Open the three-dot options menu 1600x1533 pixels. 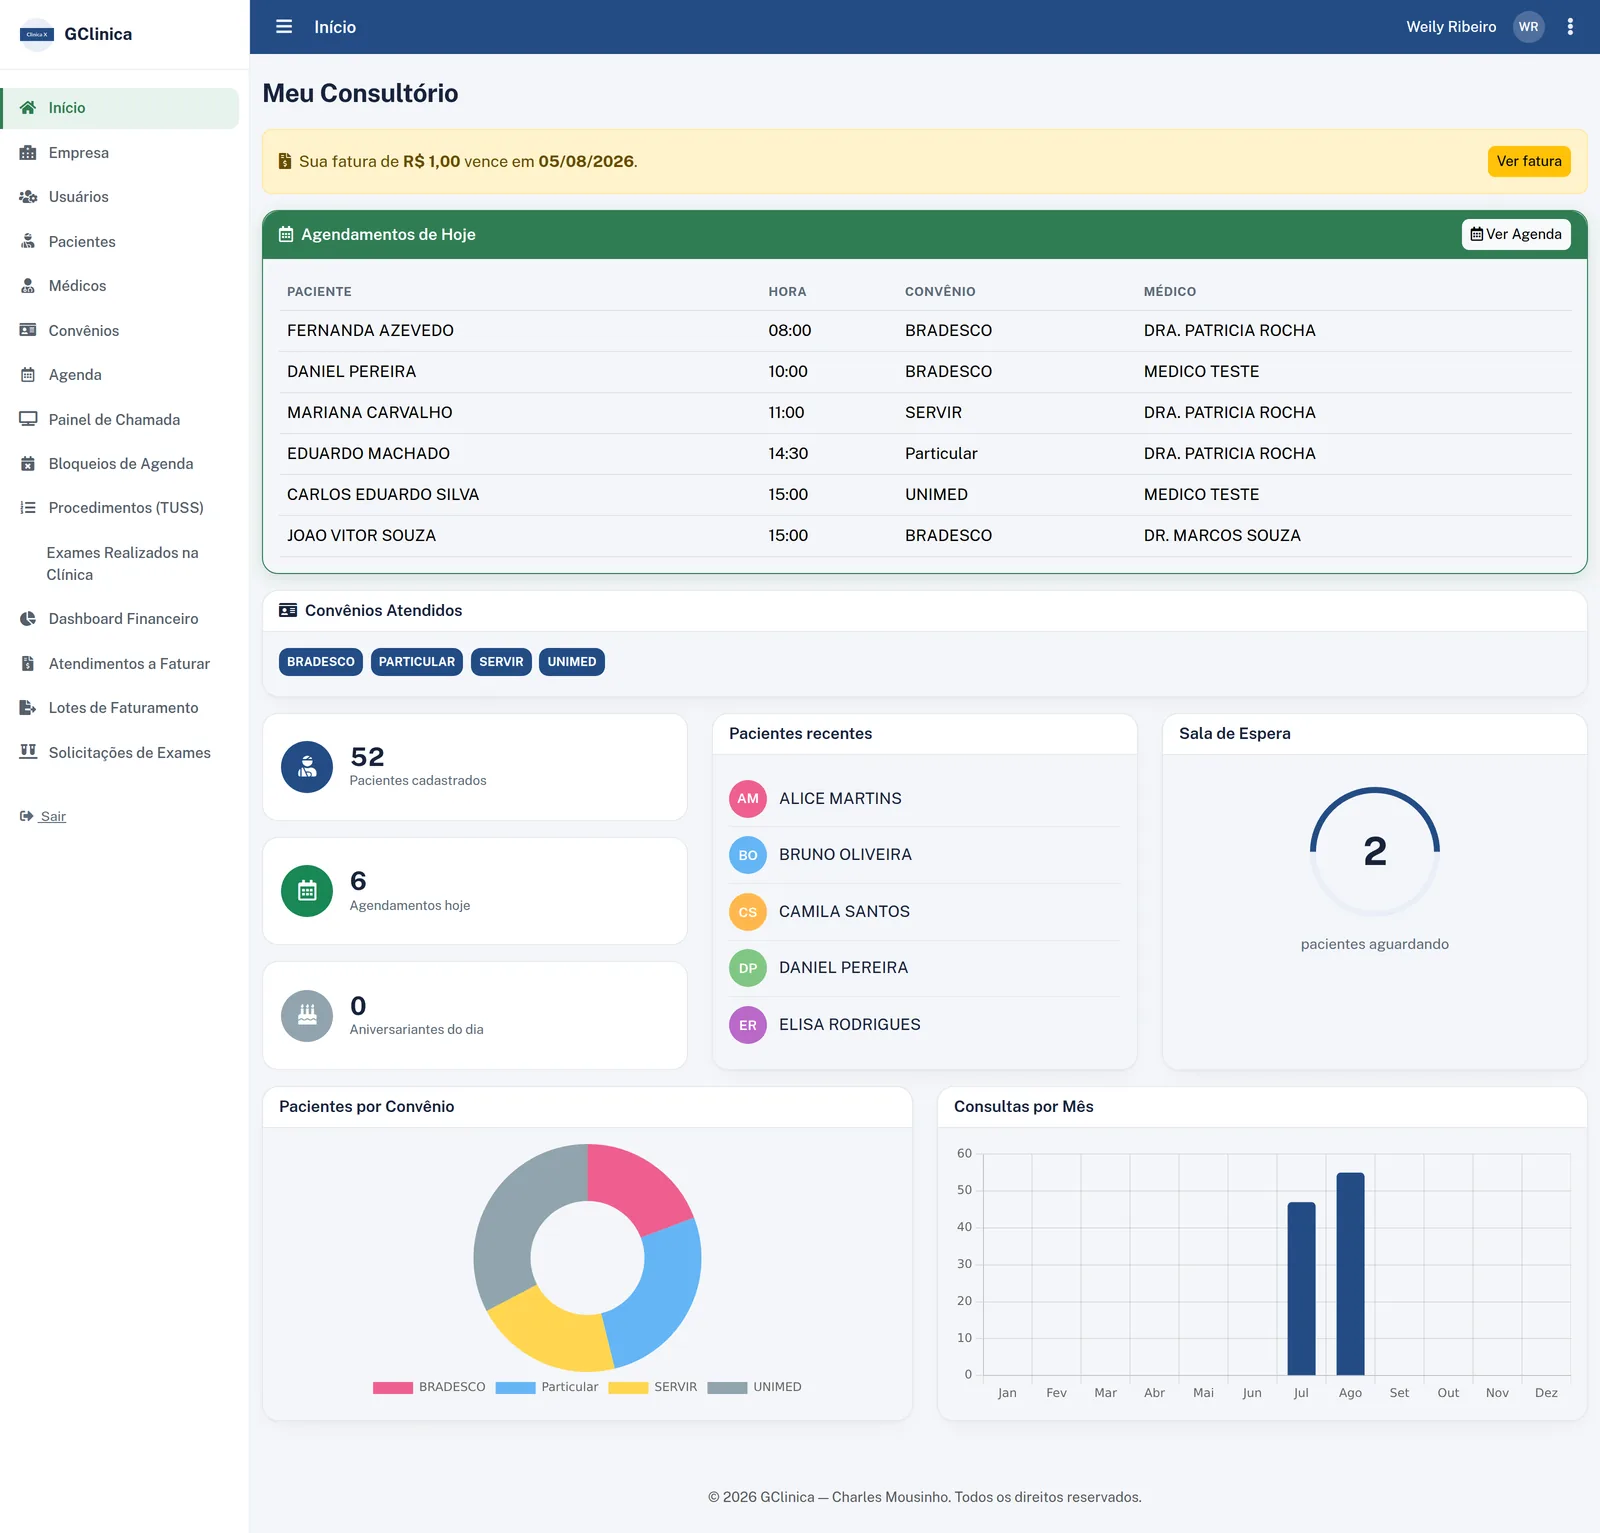[x=1570, y=27]
